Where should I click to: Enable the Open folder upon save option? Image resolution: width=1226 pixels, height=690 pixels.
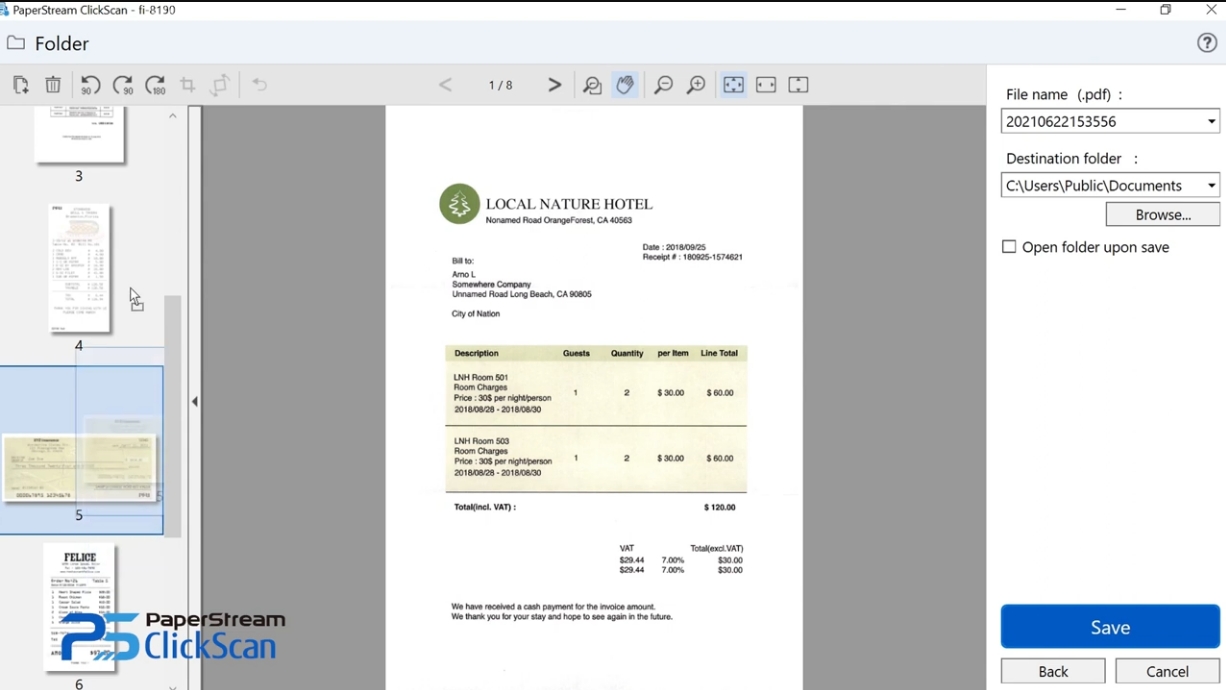(x=1008, y=246)
